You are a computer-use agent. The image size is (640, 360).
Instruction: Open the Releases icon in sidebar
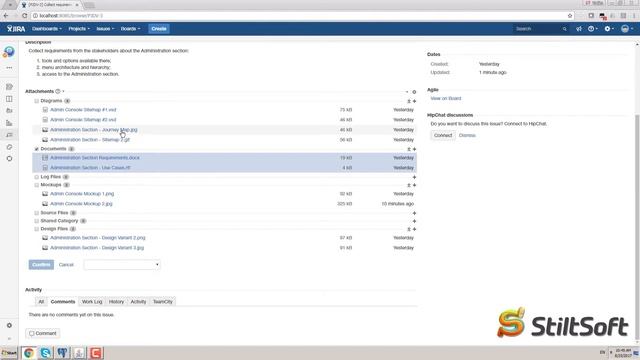pos(9,111)
